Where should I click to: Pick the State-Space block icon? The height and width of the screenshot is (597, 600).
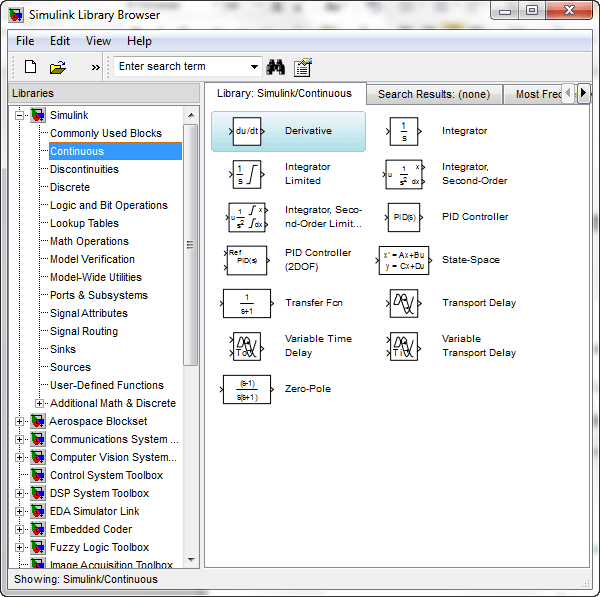click(x=404, y=260)
